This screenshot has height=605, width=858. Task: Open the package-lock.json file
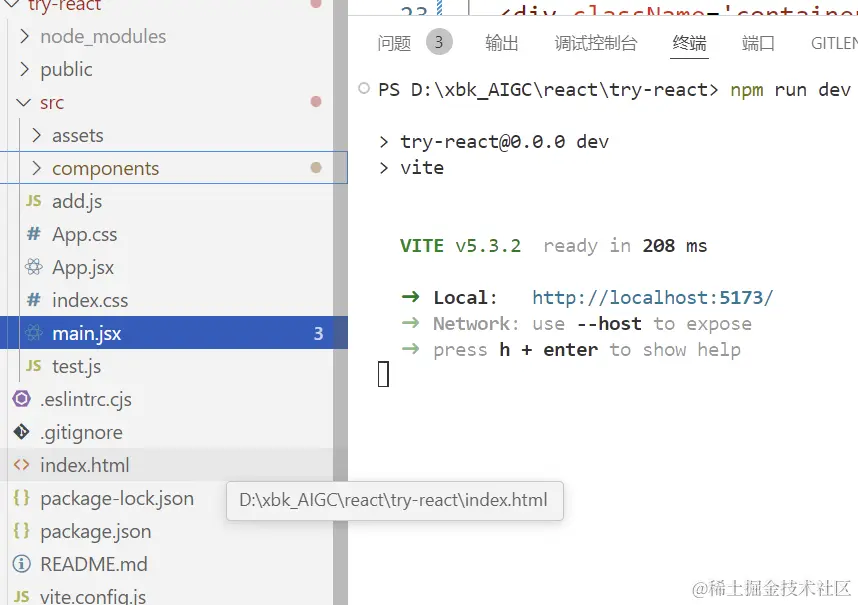click(x=117, y=498)
